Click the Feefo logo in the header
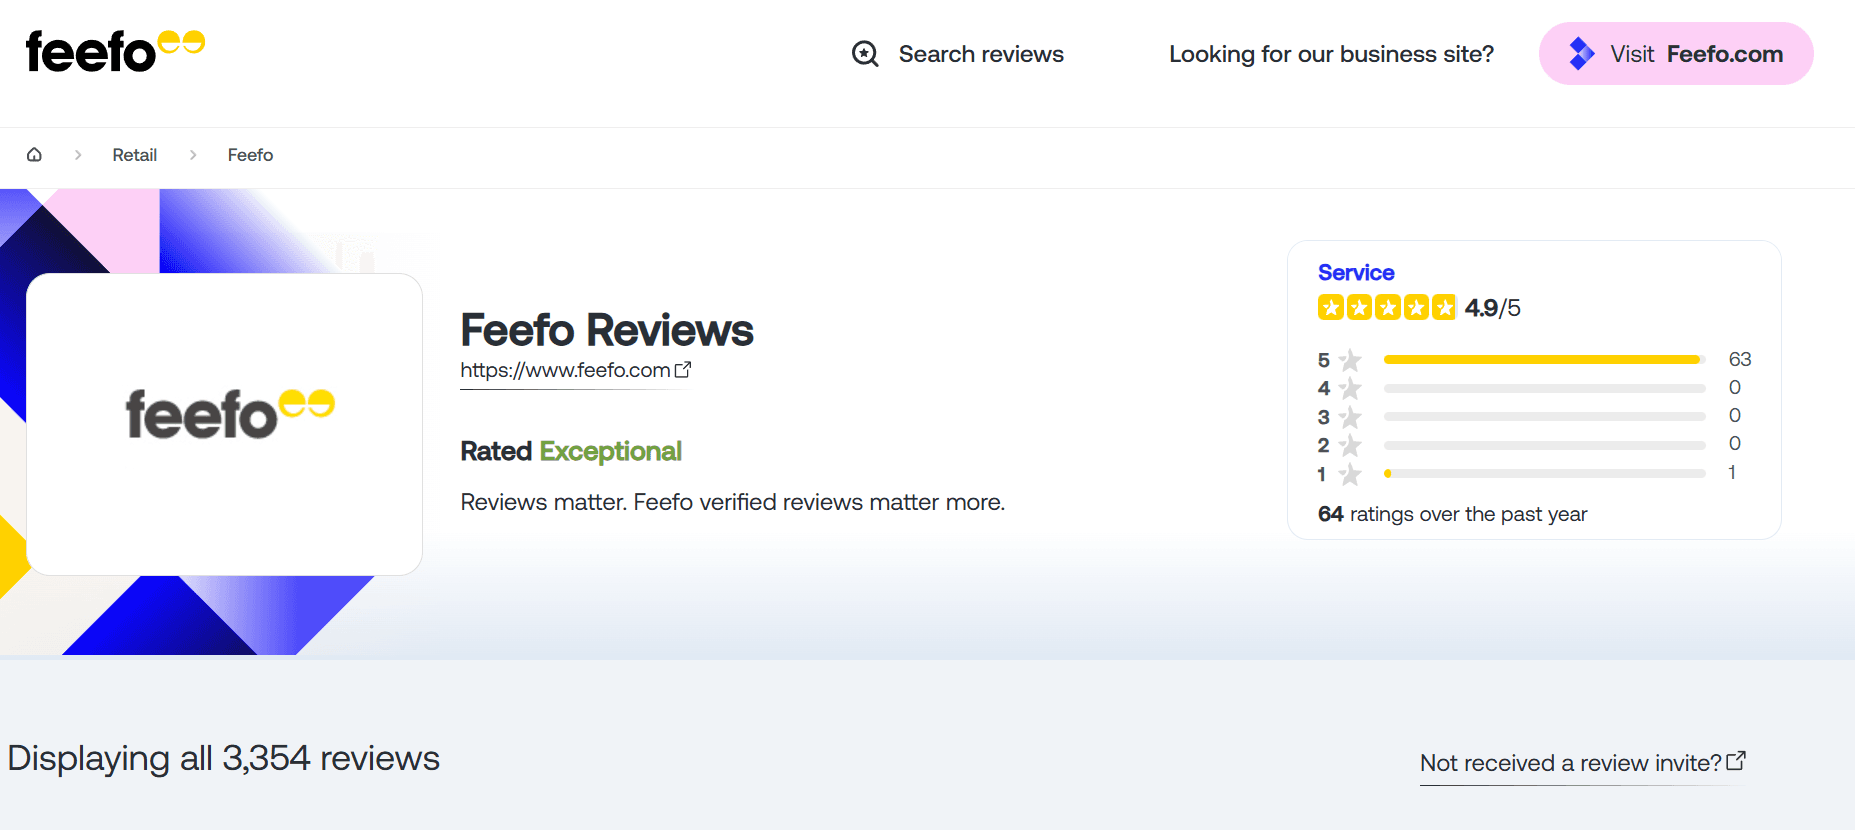This screenshot has width=1855, height=830. [x=115, y=51]
